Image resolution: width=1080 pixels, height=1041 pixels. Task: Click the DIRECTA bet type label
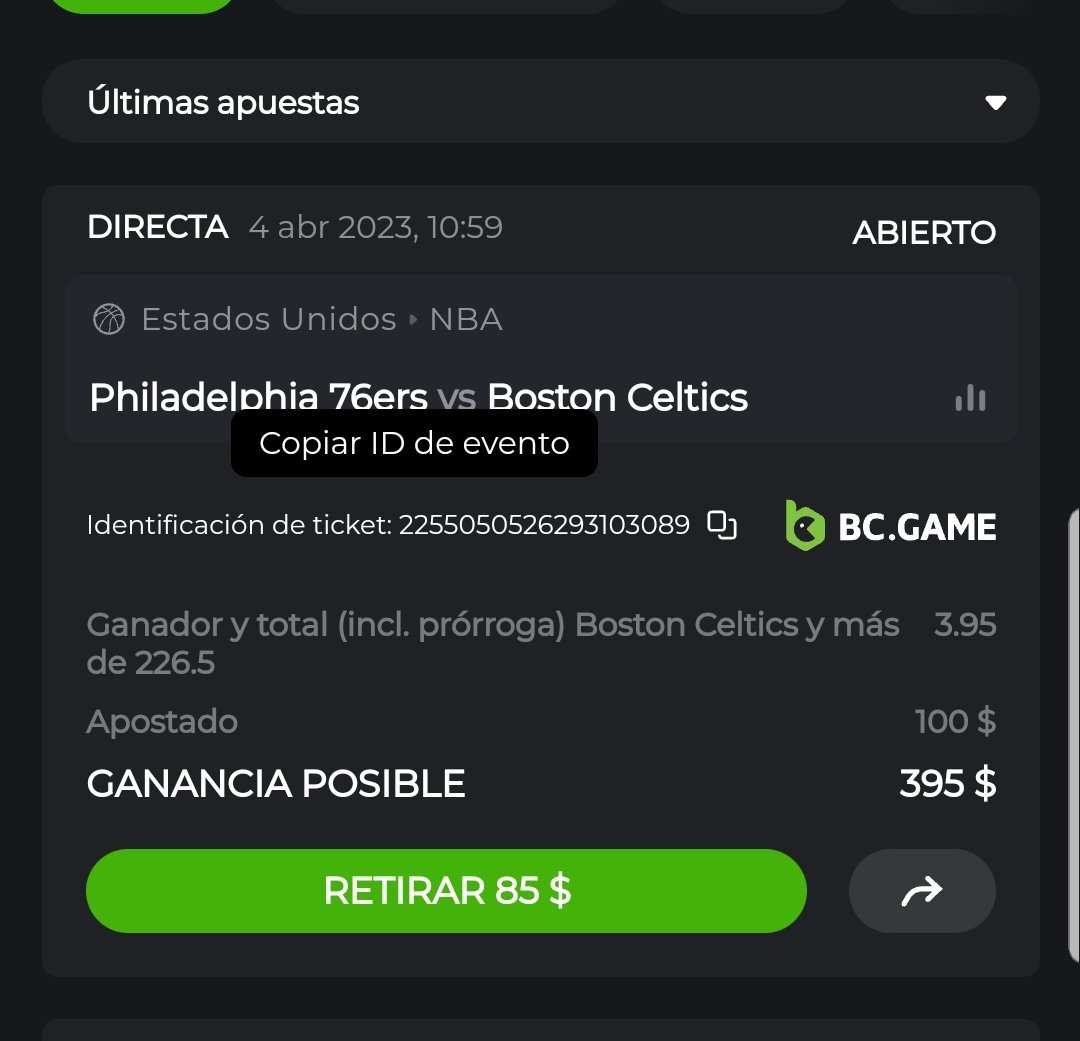click(158, 227)
